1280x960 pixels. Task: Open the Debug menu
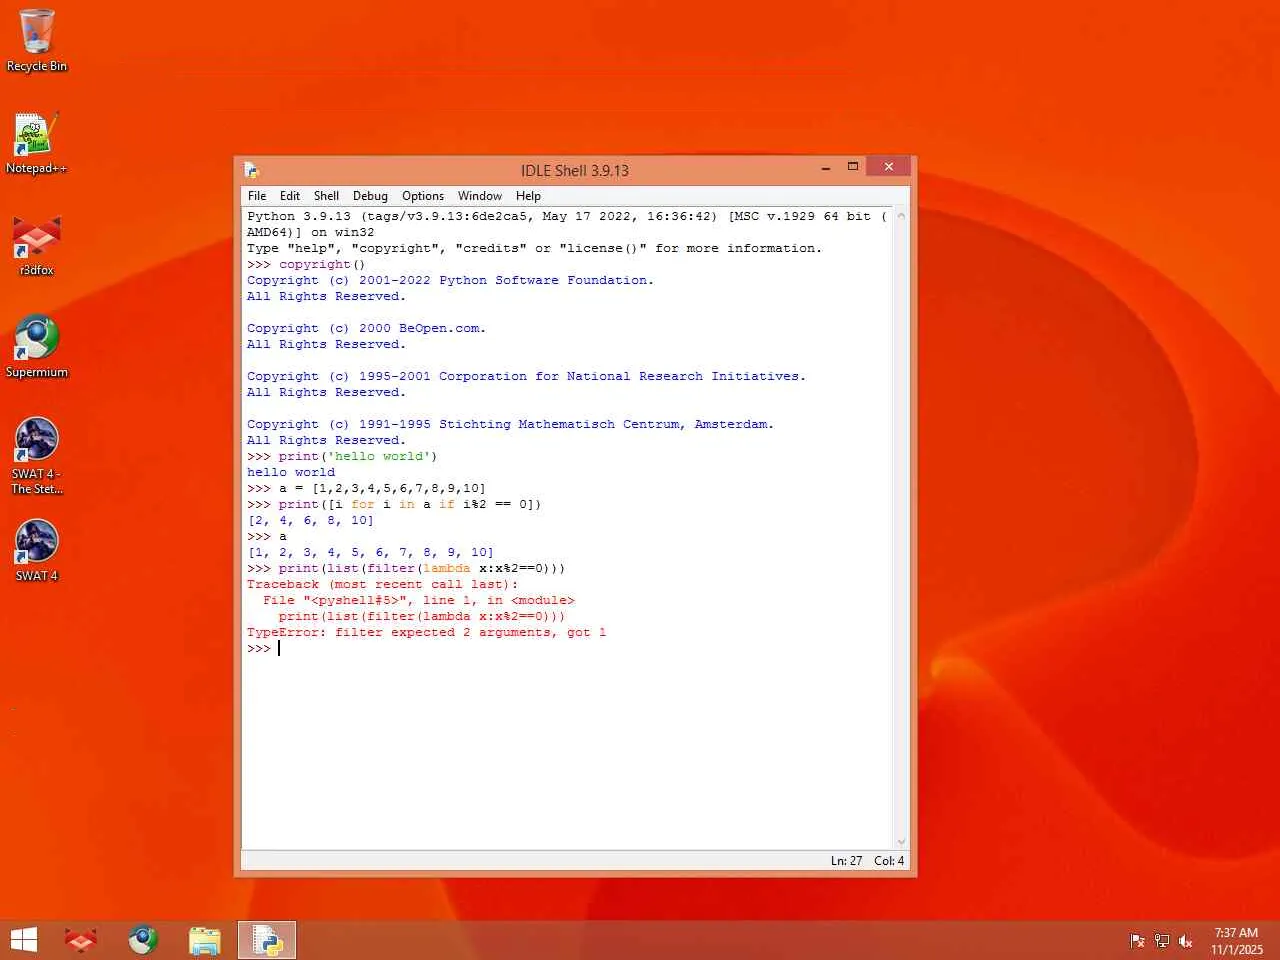(x=370, y=196)
